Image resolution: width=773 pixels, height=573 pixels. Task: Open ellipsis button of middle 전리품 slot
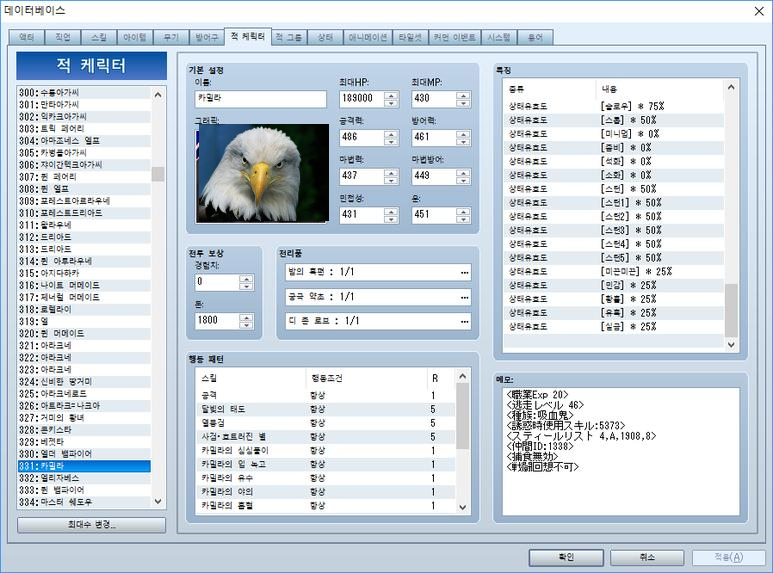tap(464, 297)
